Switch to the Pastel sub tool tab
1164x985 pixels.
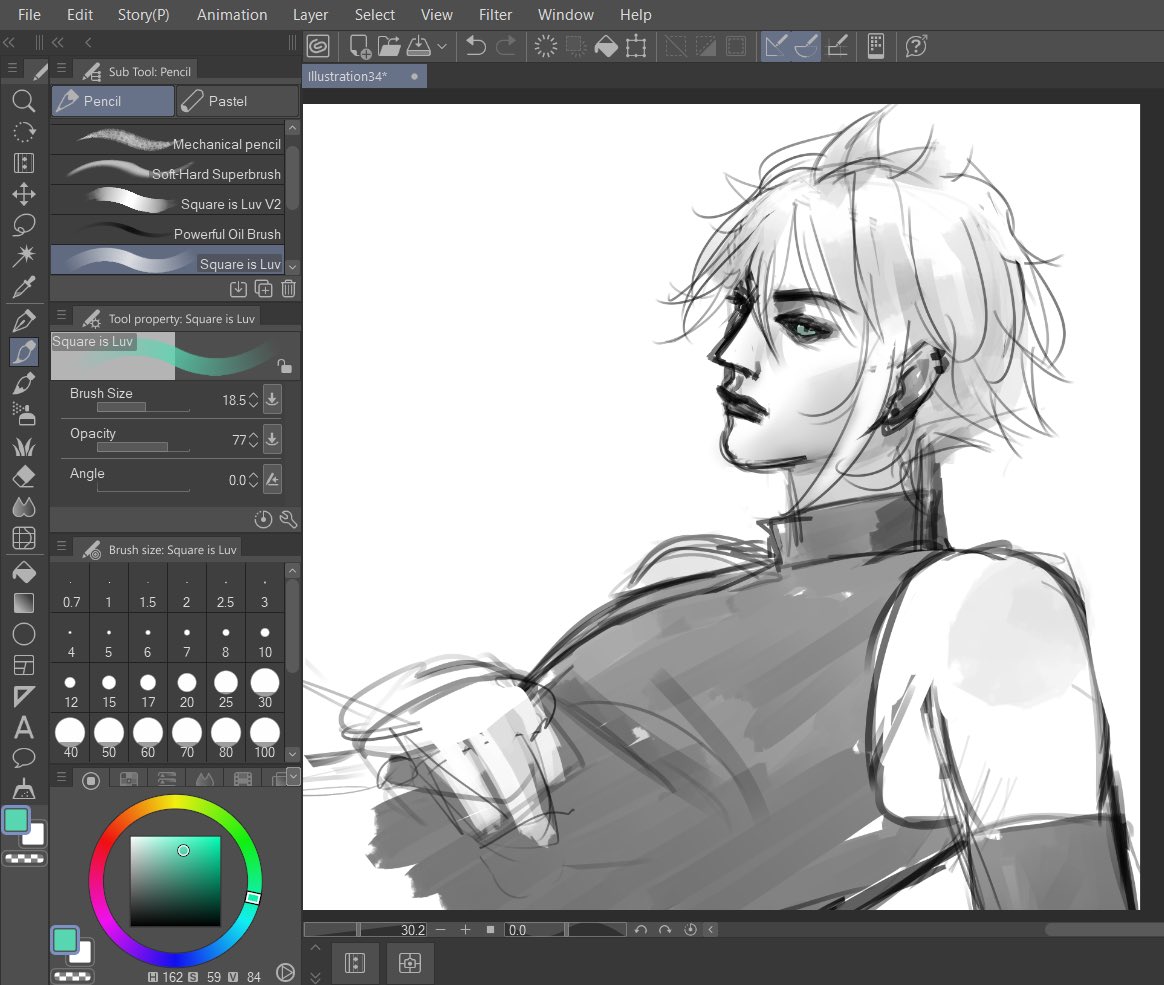click(237, 101)
